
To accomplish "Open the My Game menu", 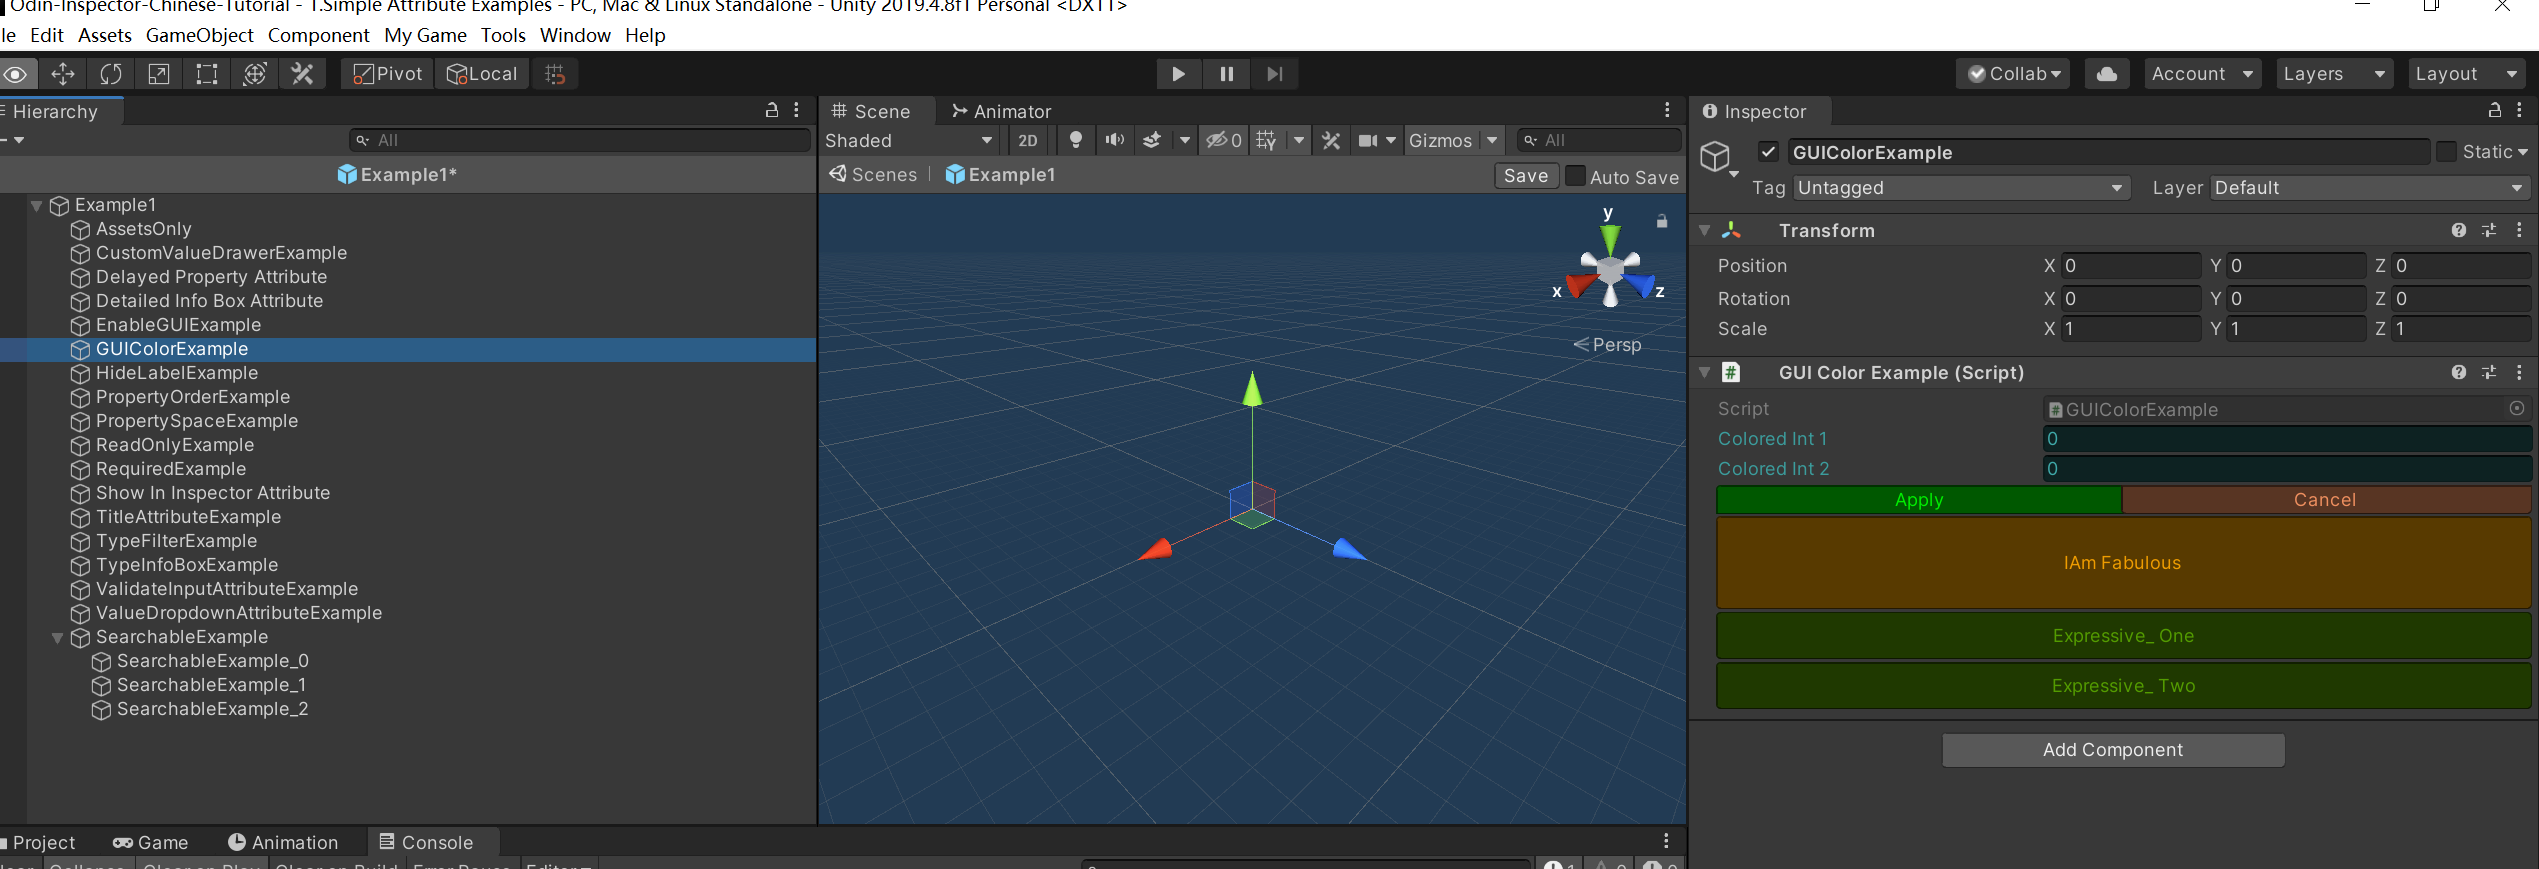I will [x=425, y=36].
